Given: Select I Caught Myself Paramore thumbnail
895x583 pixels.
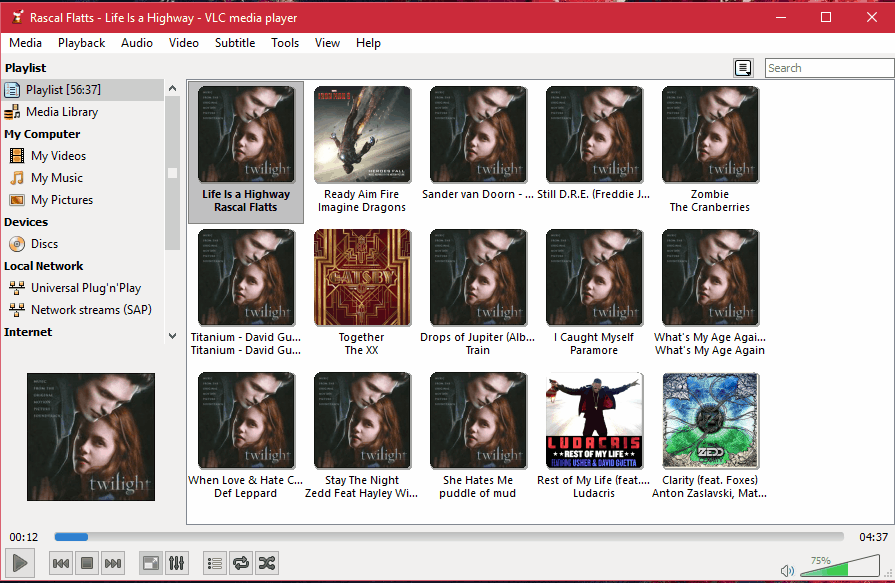Looking at the screenshot, I should (594, 278).
